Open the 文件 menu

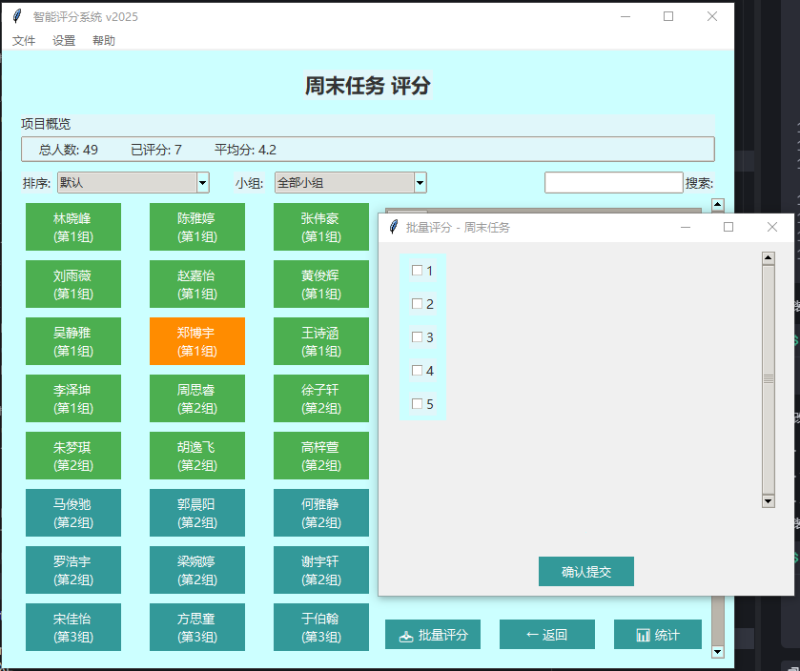(x=23, y=40)
